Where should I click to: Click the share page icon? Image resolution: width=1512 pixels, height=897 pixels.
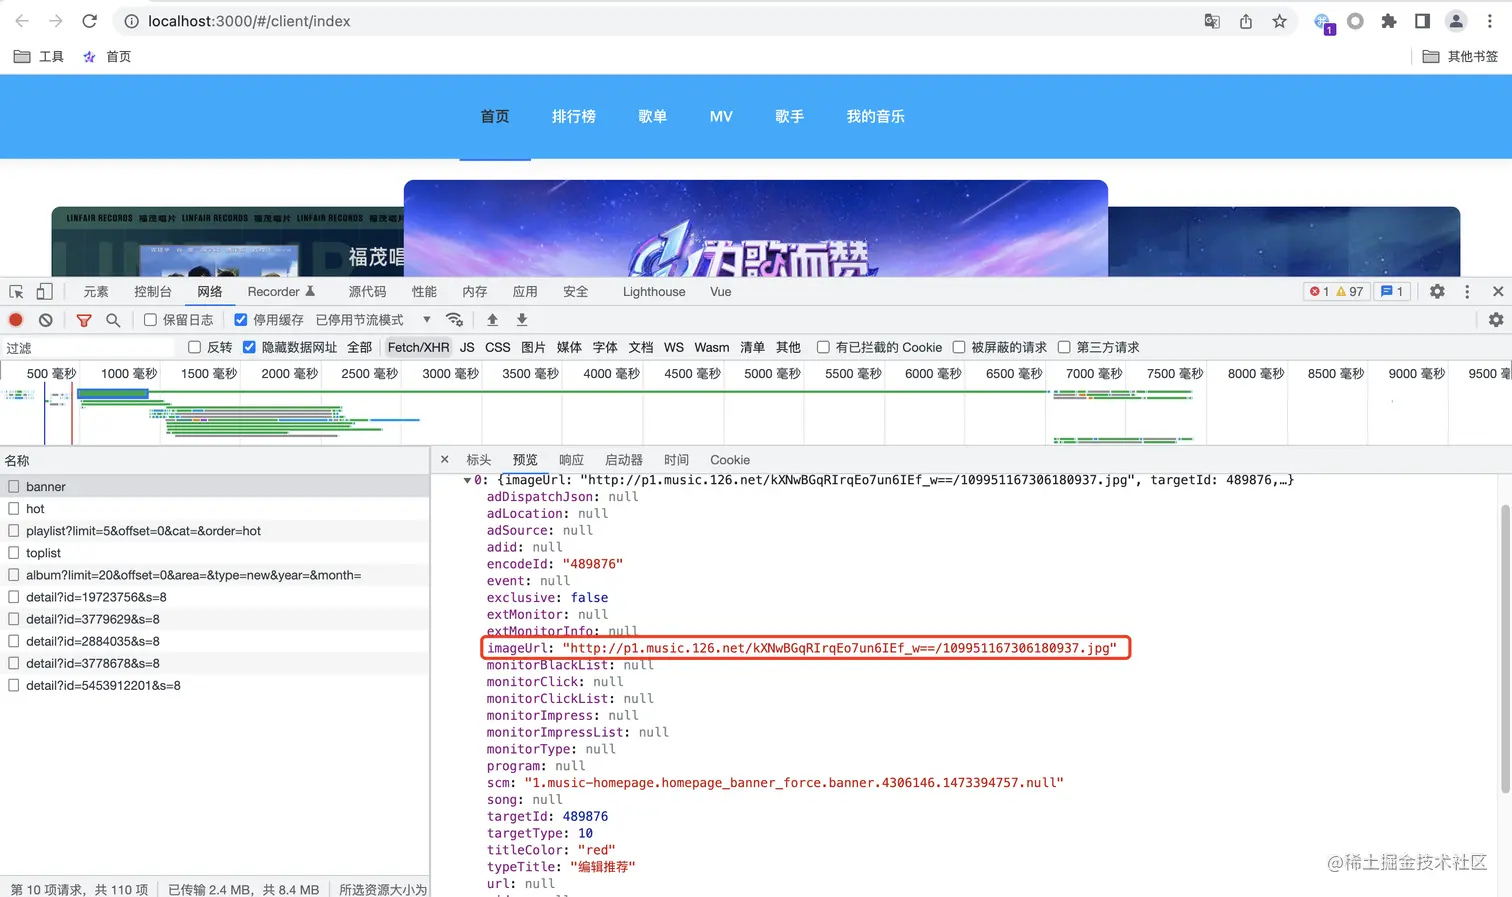pyautogui.click(x=1246, y=21)
